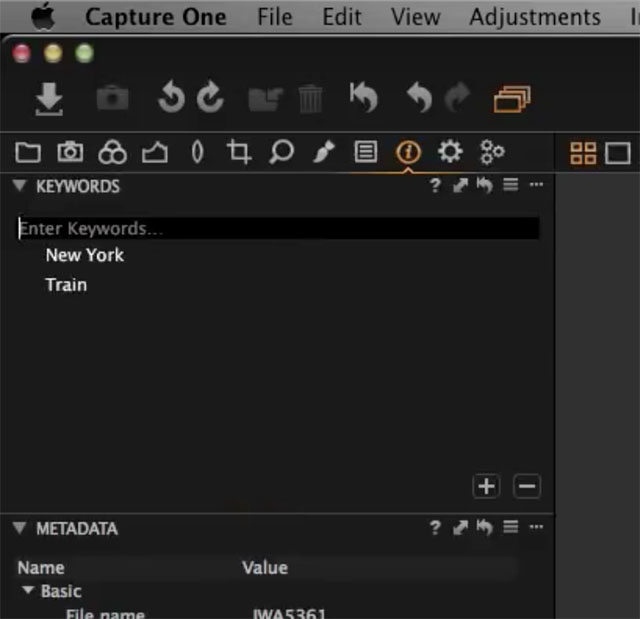This screenshot has width=640, height=619.
Task: Click Metadata copy-adjustments double-arrow icon
Action: tap(460, 528)
